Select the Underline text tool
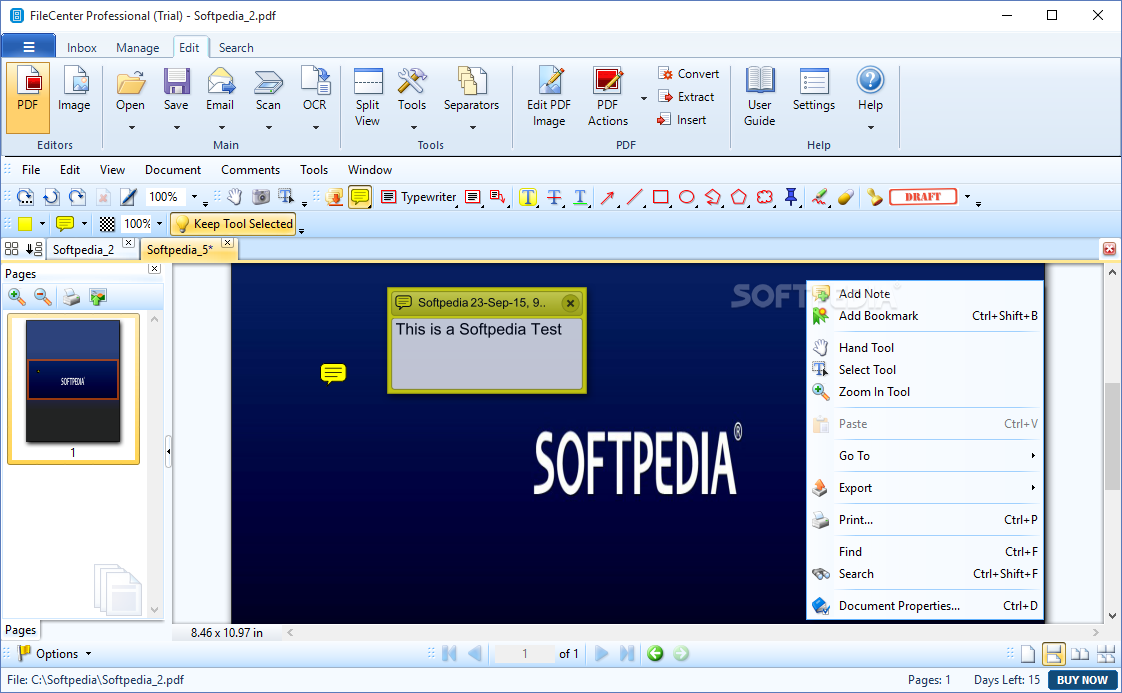 [580, 197]
